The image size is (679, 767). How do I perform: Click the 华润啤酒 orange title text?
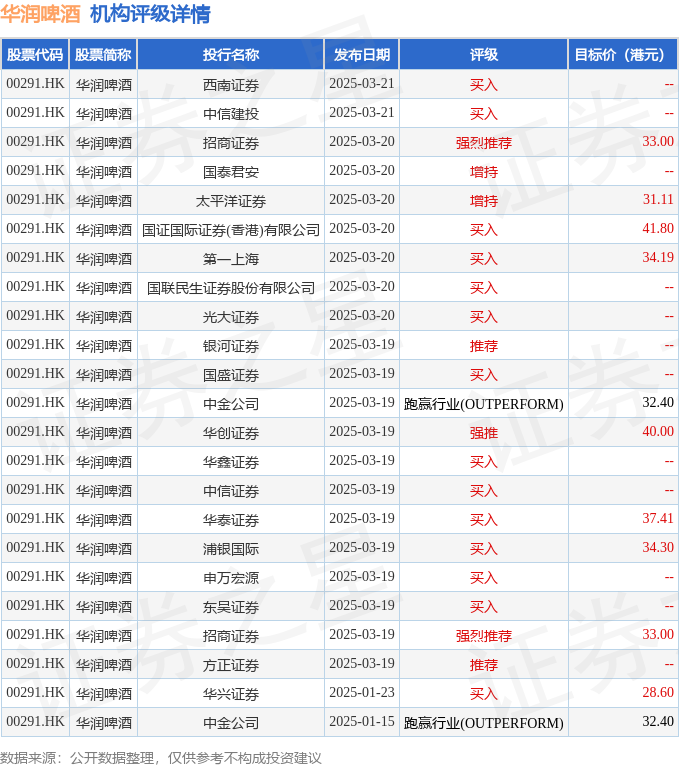(x=40, y=14)
